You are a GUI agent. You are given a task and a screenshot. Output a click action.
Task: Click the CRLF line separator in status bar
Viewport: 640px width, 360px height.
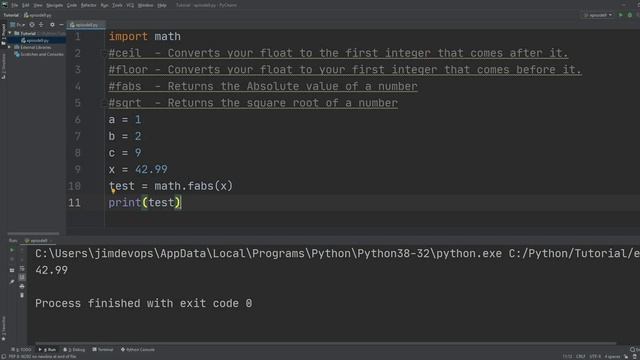coord(580,357)
